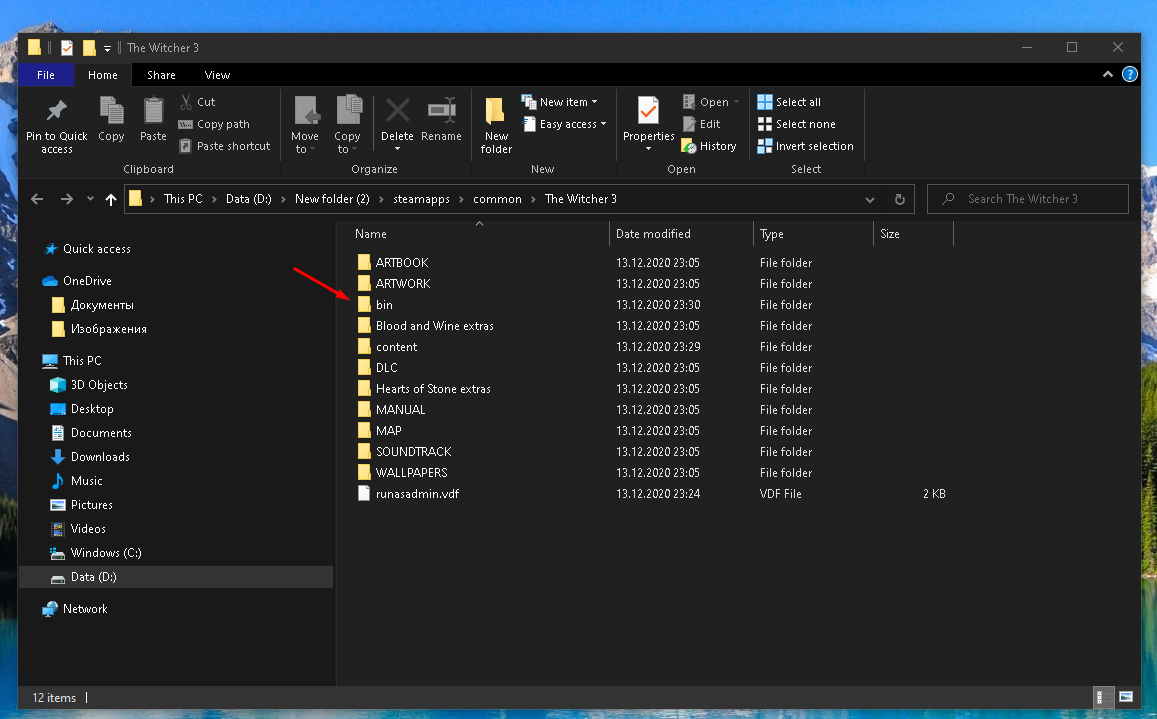
Task: Open the New item dropdown
Action: click(x=559, y=102)
